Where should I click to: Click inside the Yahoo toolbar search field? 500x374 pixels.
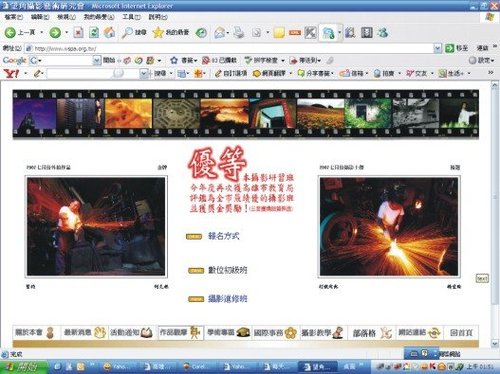(x=93, y=73)
